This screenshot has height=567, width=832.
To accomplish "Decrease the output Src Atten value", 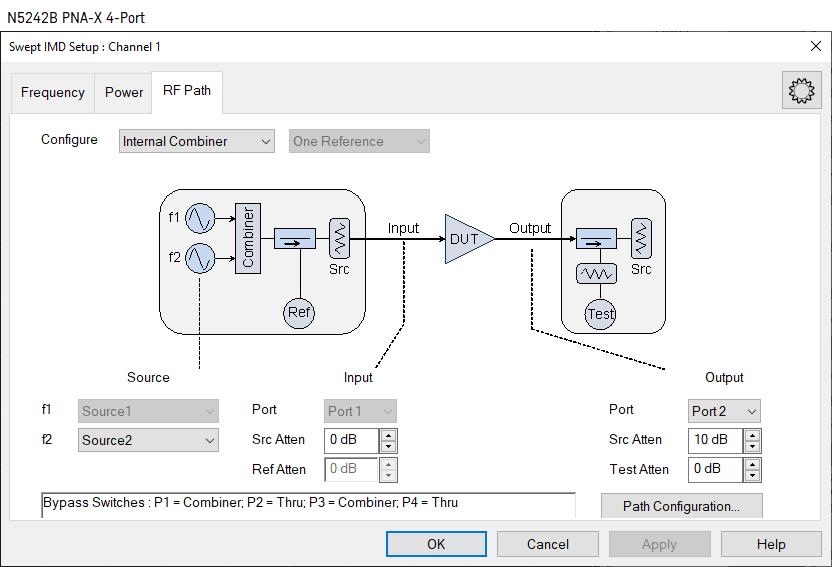I will [x=752, y=446].
